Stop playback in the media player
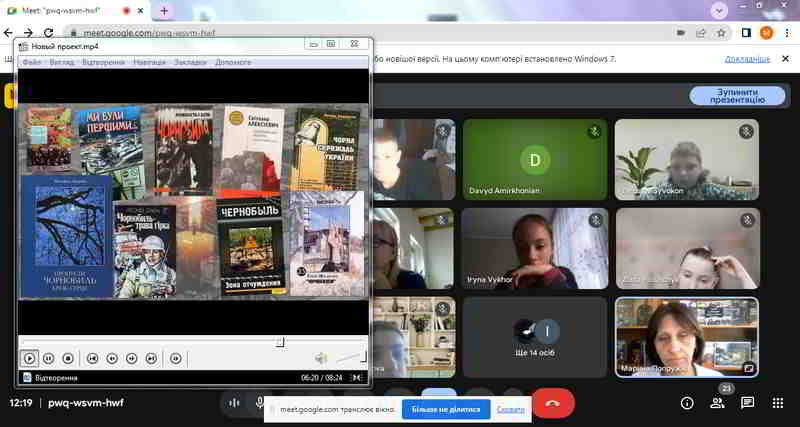 (x=68, y=359)
